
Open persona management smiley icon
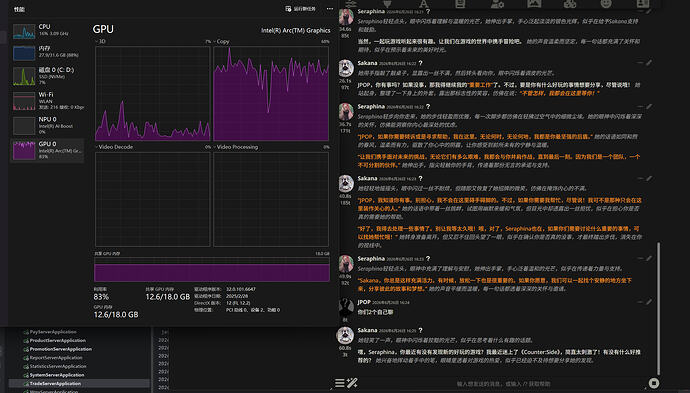click(606, 4)
